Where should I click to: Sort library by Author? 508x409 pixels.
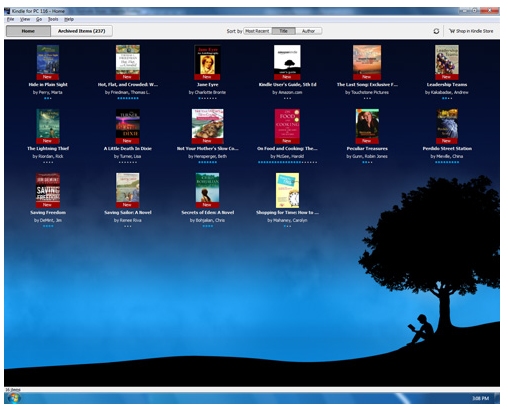[308, 31]
